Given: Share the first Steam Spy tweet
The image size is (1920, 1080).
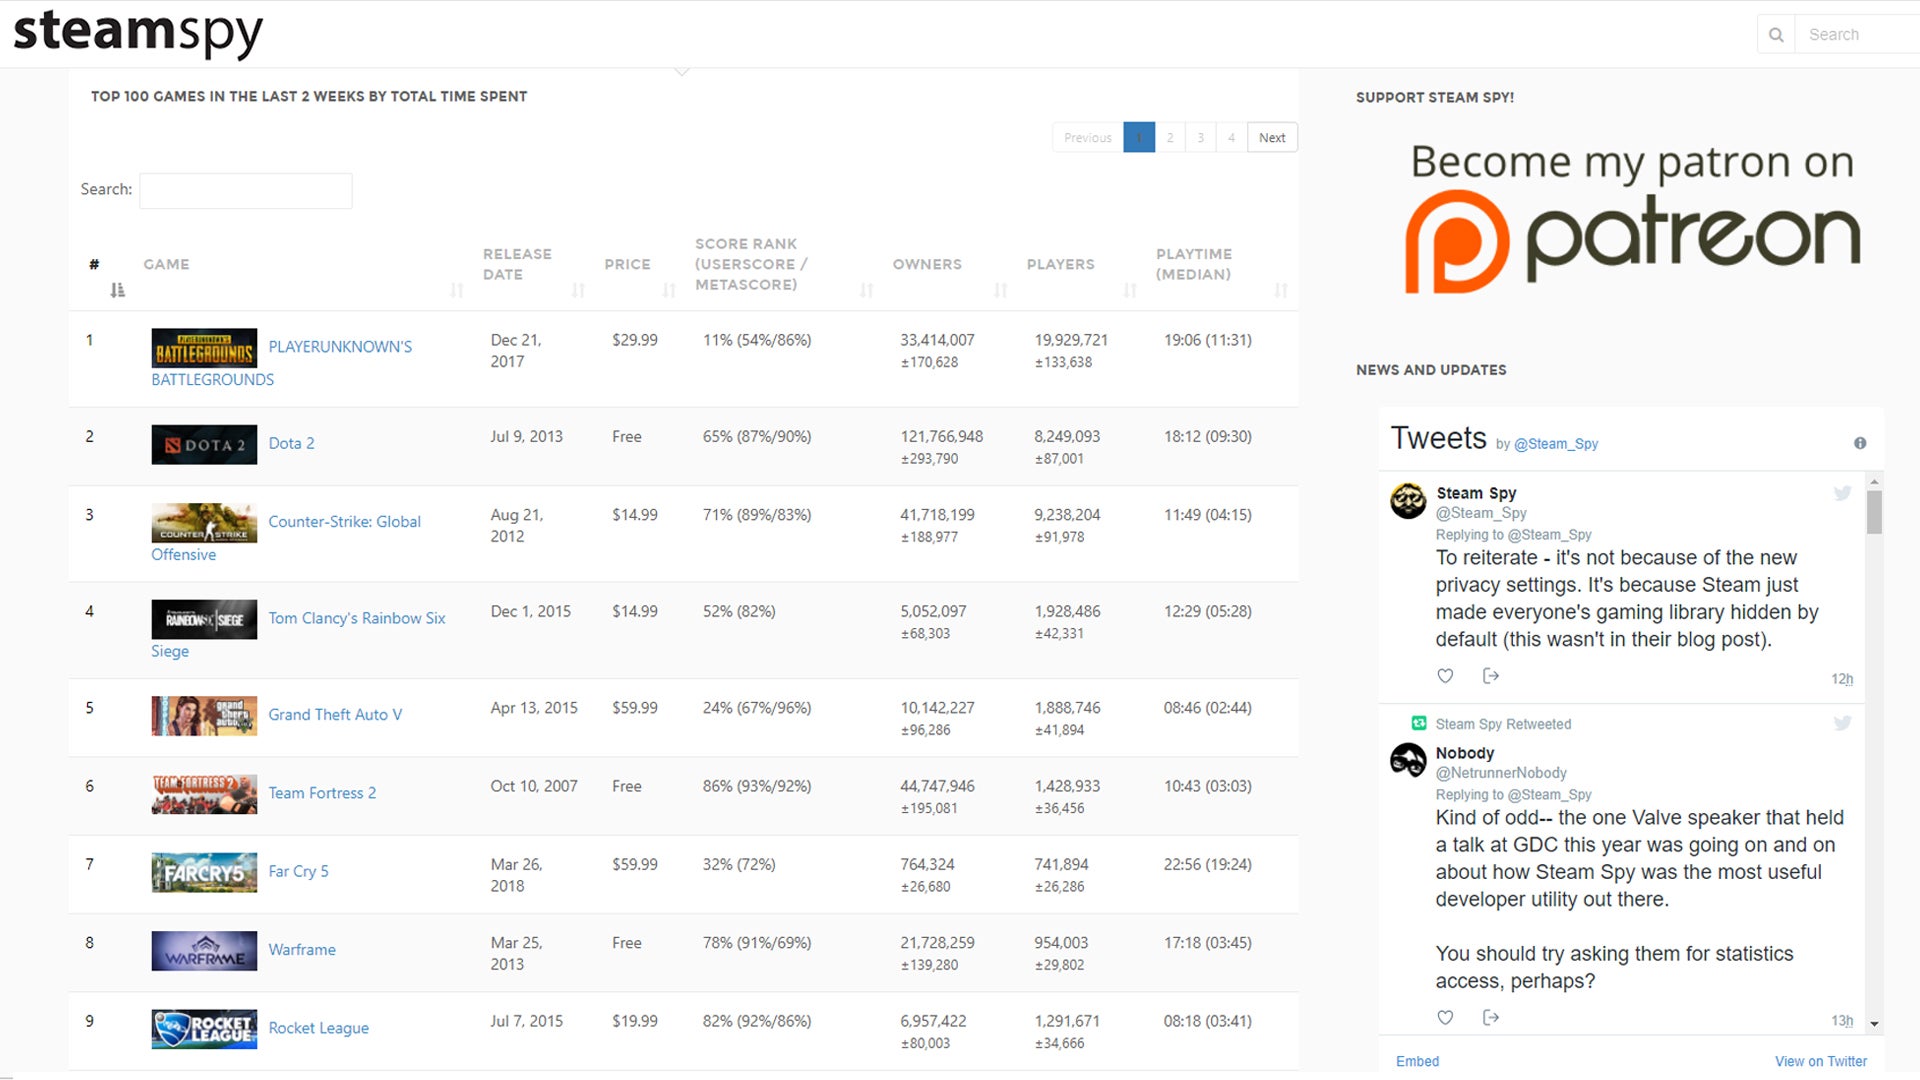Looking at the screenshot, I should 1490,676.
